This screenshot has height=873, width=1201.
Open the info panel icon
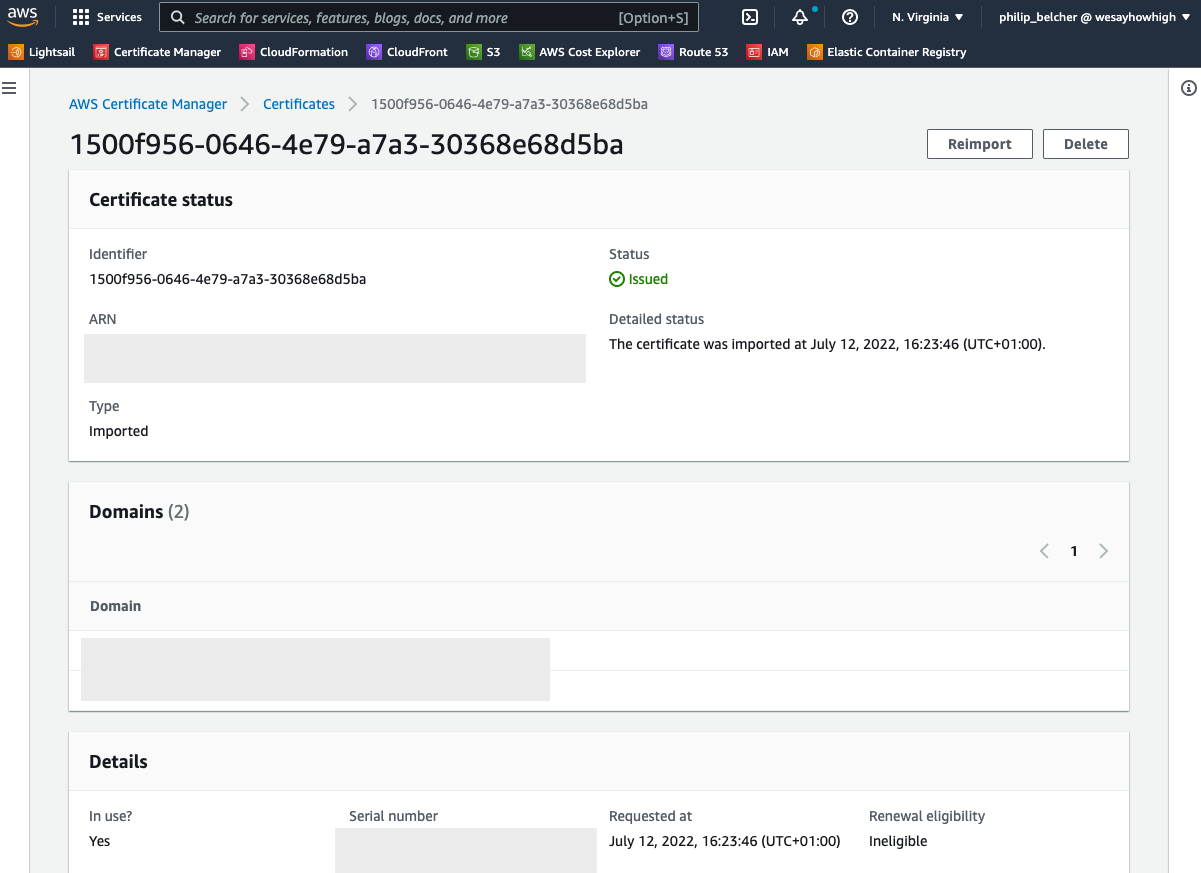(1188, 88)
